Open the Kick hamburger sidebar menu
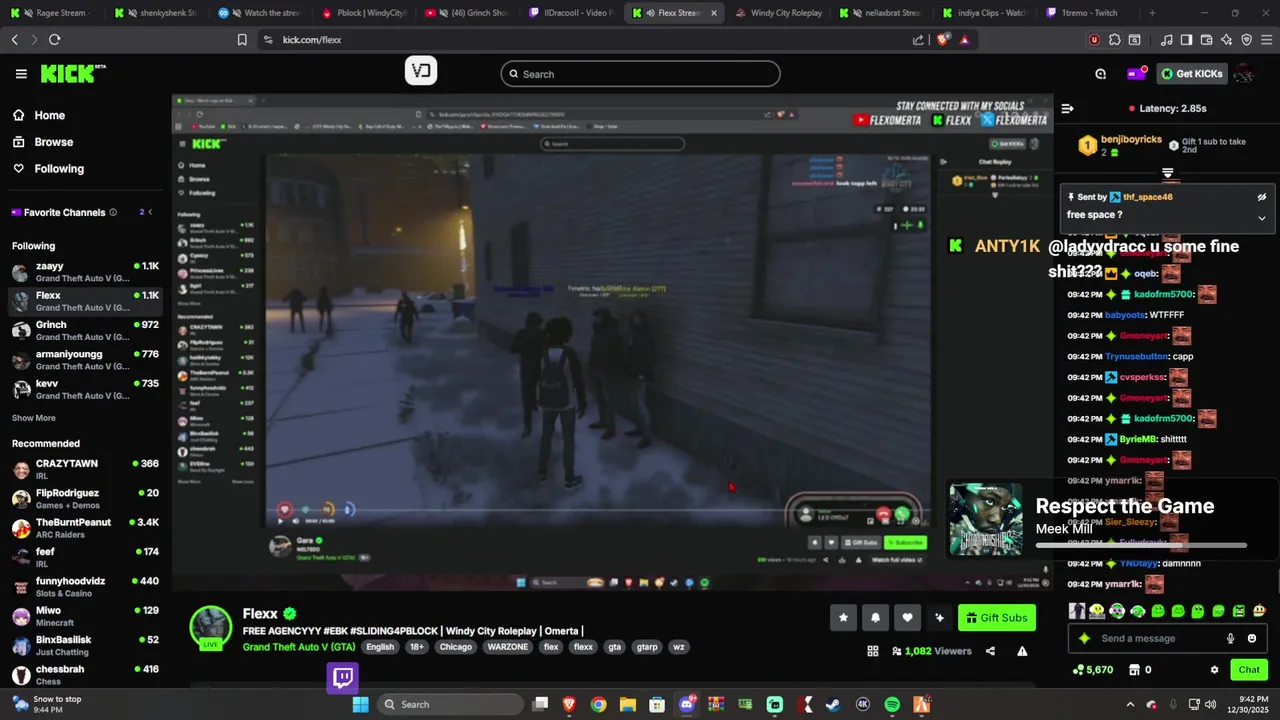 coord(21,74)
